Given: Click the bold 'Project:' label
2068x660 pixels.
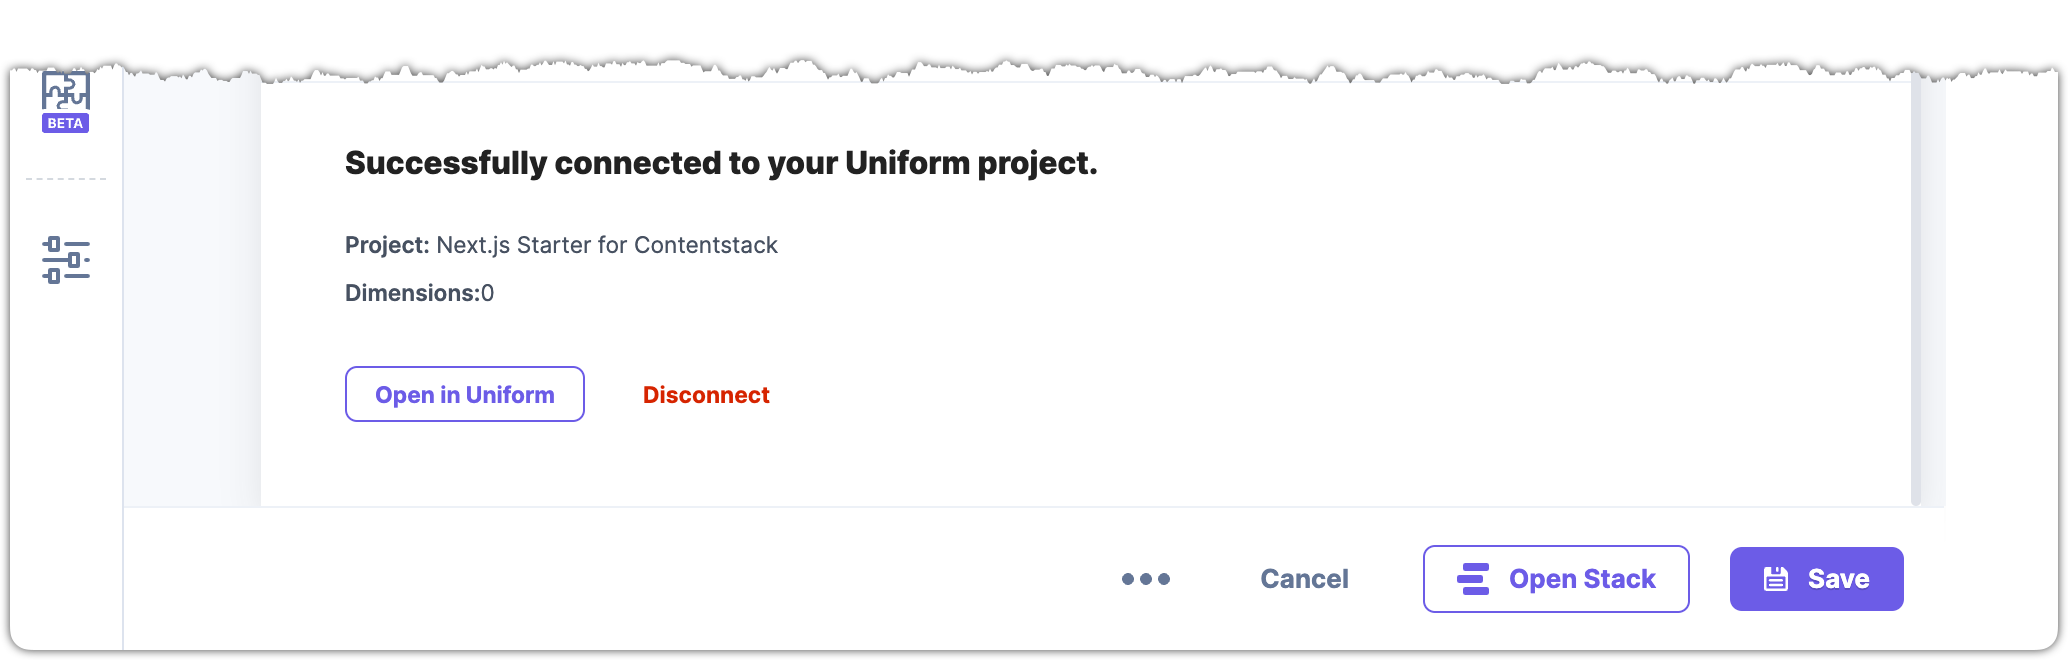Looking at the screenshot, I should [387, 245].
